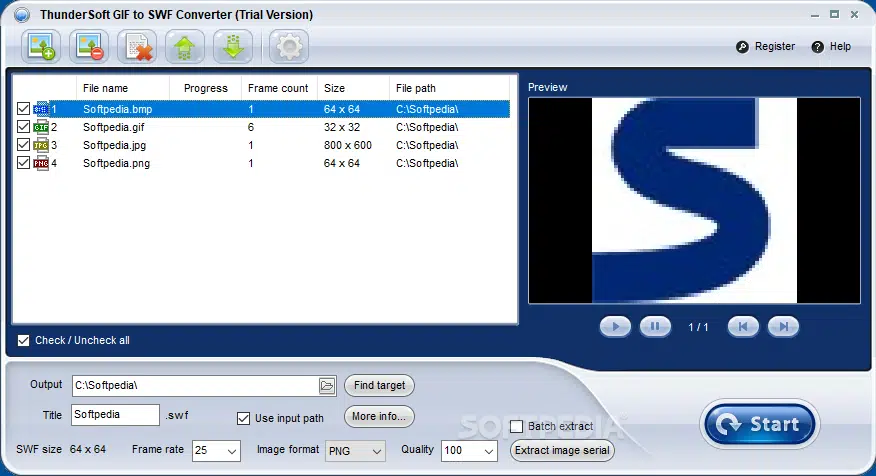
Task: Click the frame count 6 cell
Action: pyautogui.click(x=251, y=127)
